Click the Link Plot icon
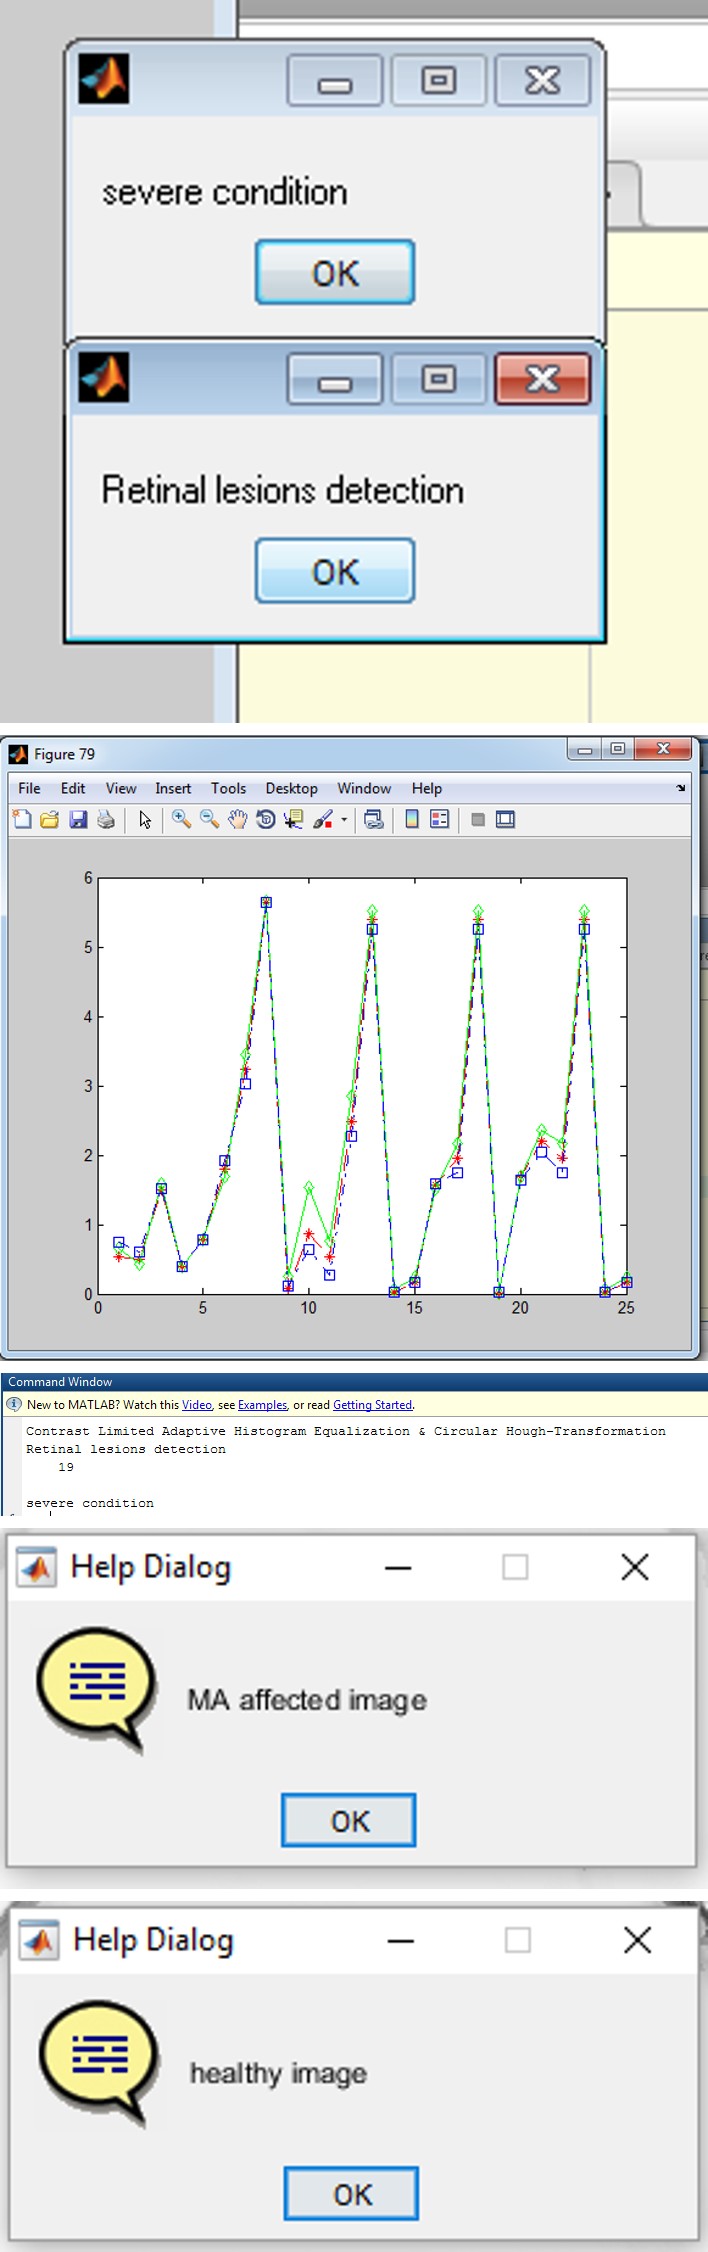The image size is (708, 2252). point(374,820)
